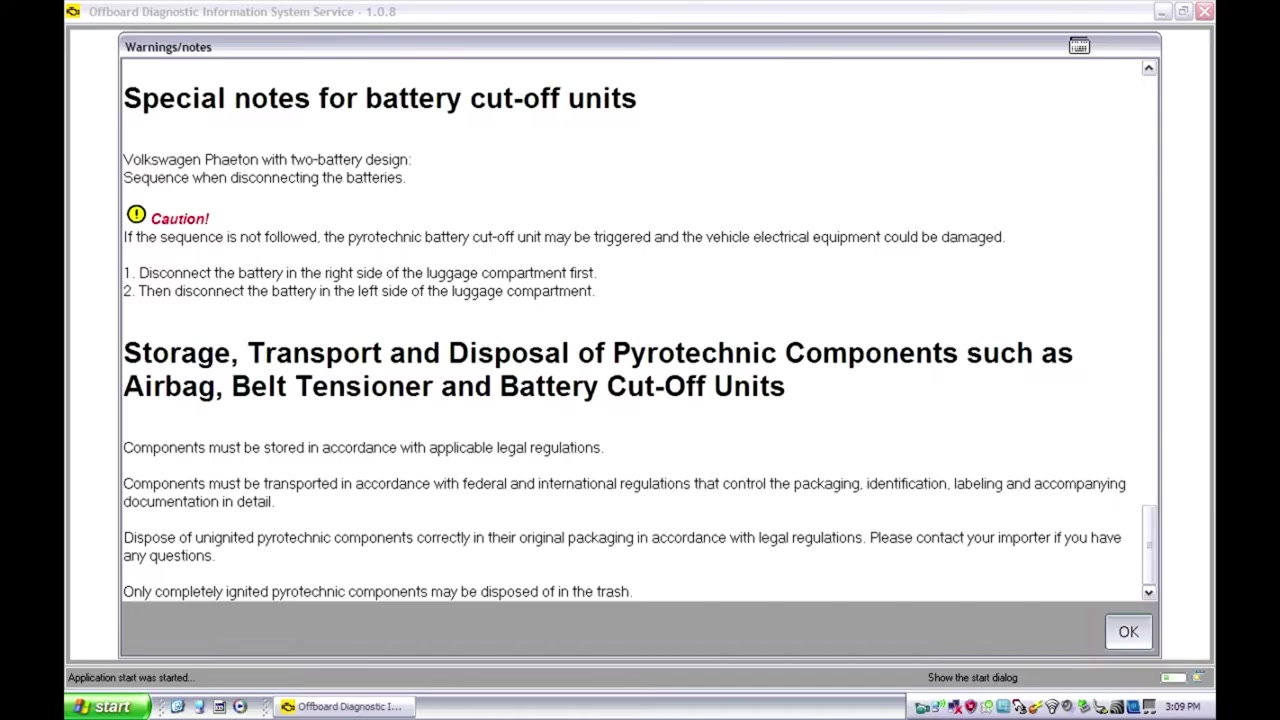Open the Windows start menu
The height and width of the screenshot is (720, 1280).
(x=107, y=707)
